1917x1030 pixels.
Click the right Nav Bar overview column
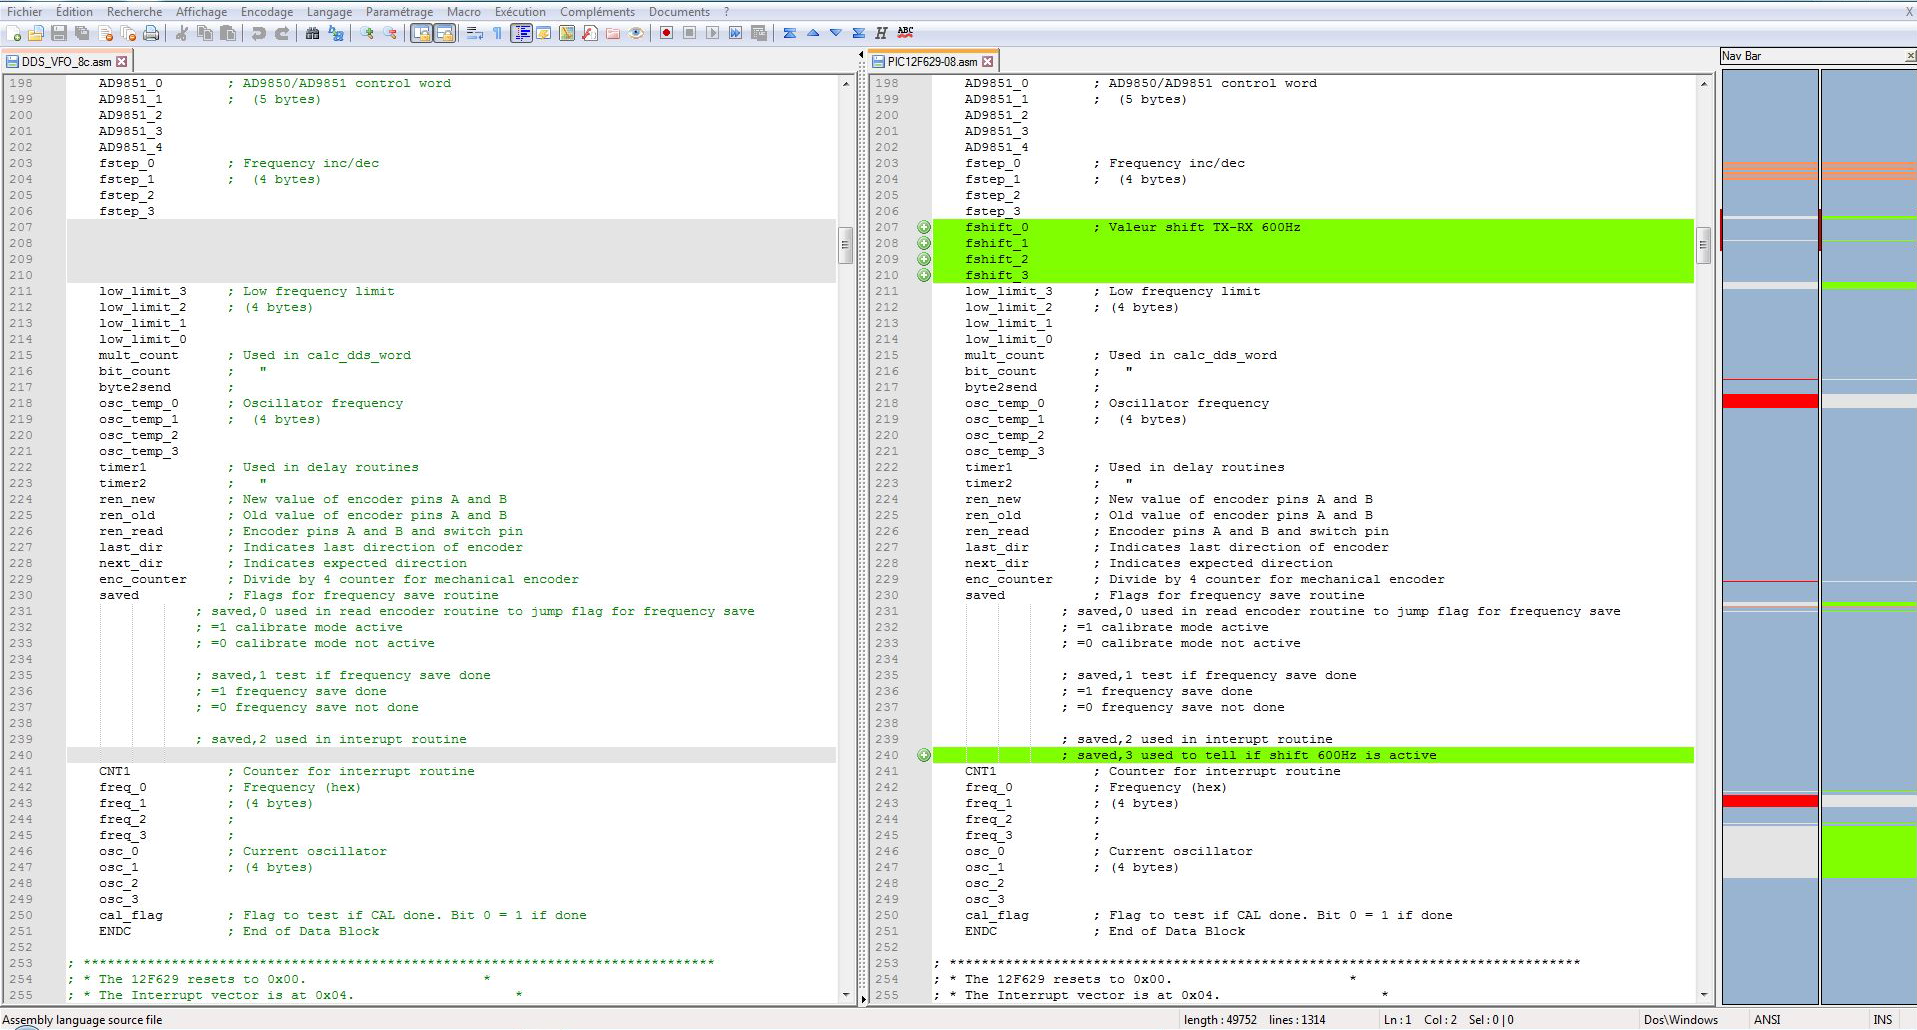point(1867,536)
